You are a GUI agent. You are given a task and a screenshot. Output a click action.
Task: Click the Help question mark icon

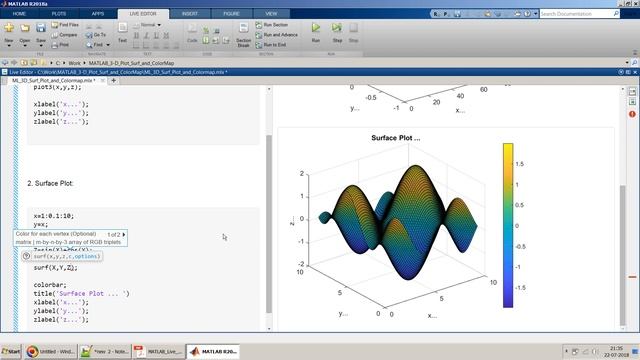pos(527,14)
